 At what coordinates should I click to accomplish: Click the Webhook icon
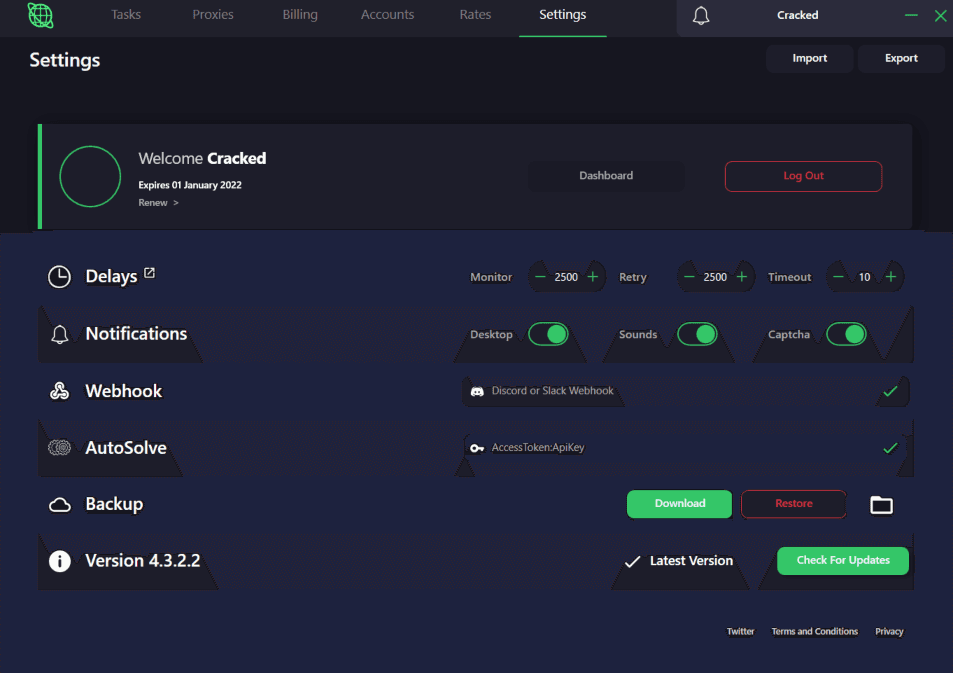(59, 391)
